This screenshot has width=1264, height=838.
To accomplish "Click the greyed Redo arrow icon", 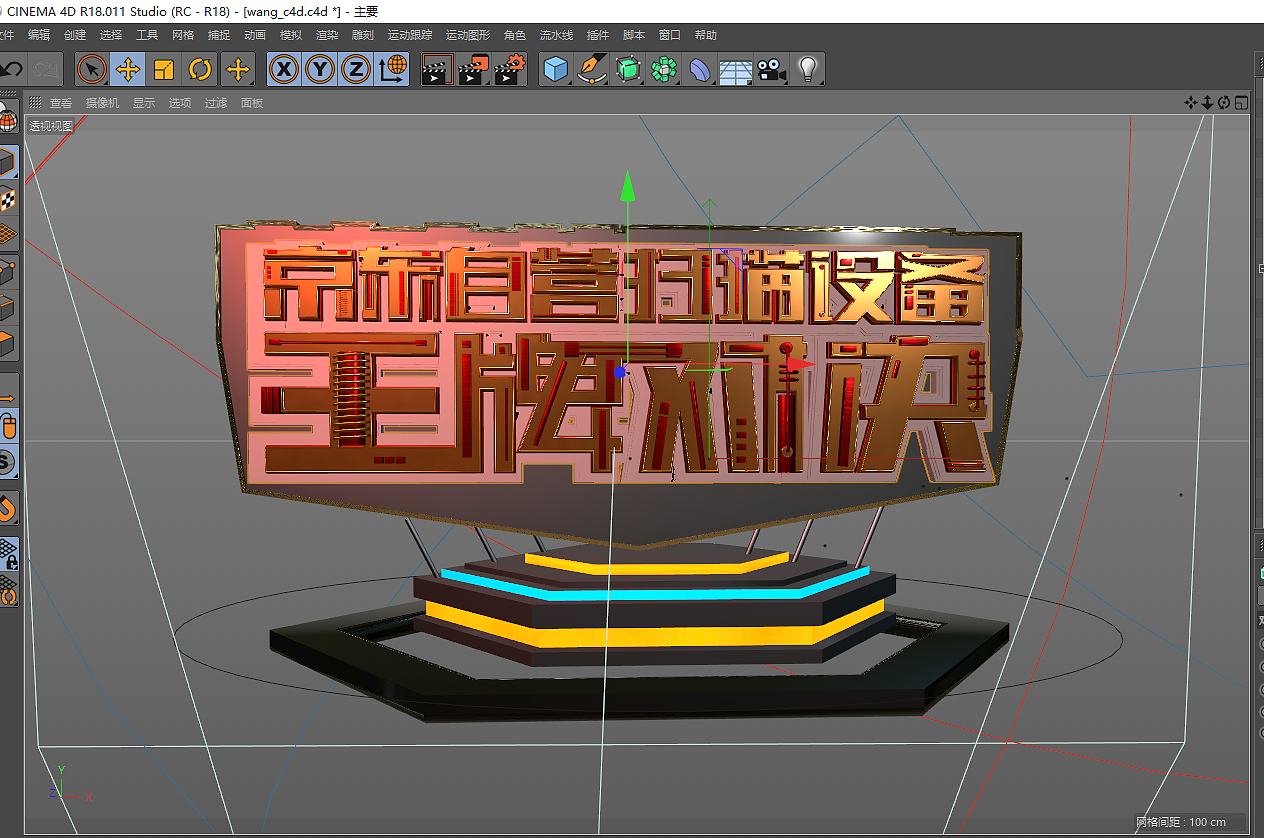I will (44, 69).
